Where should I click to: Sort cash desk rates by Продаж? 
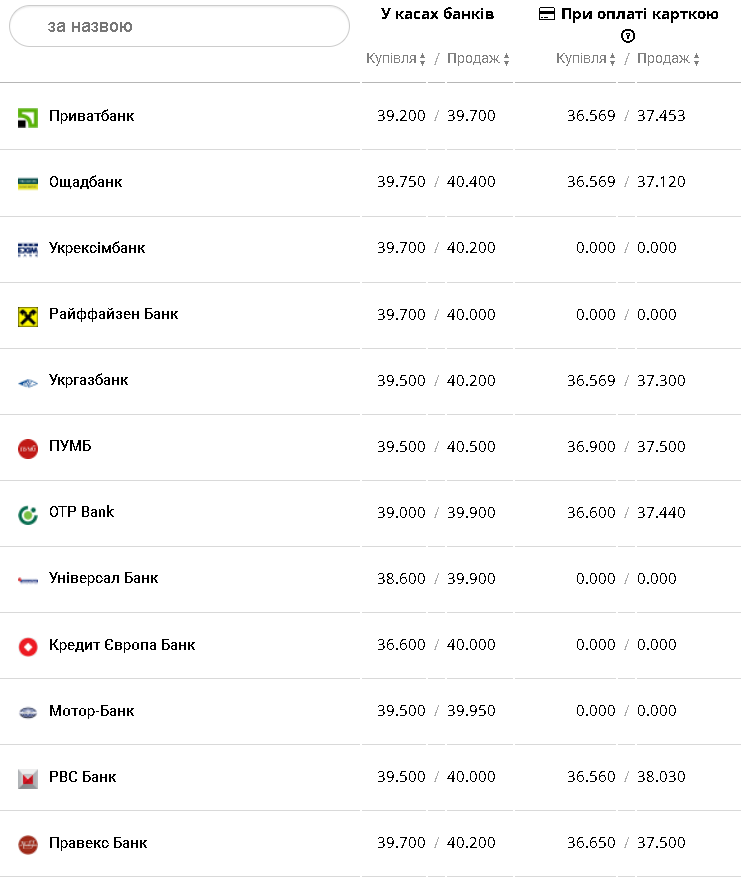tap(478, 59)
